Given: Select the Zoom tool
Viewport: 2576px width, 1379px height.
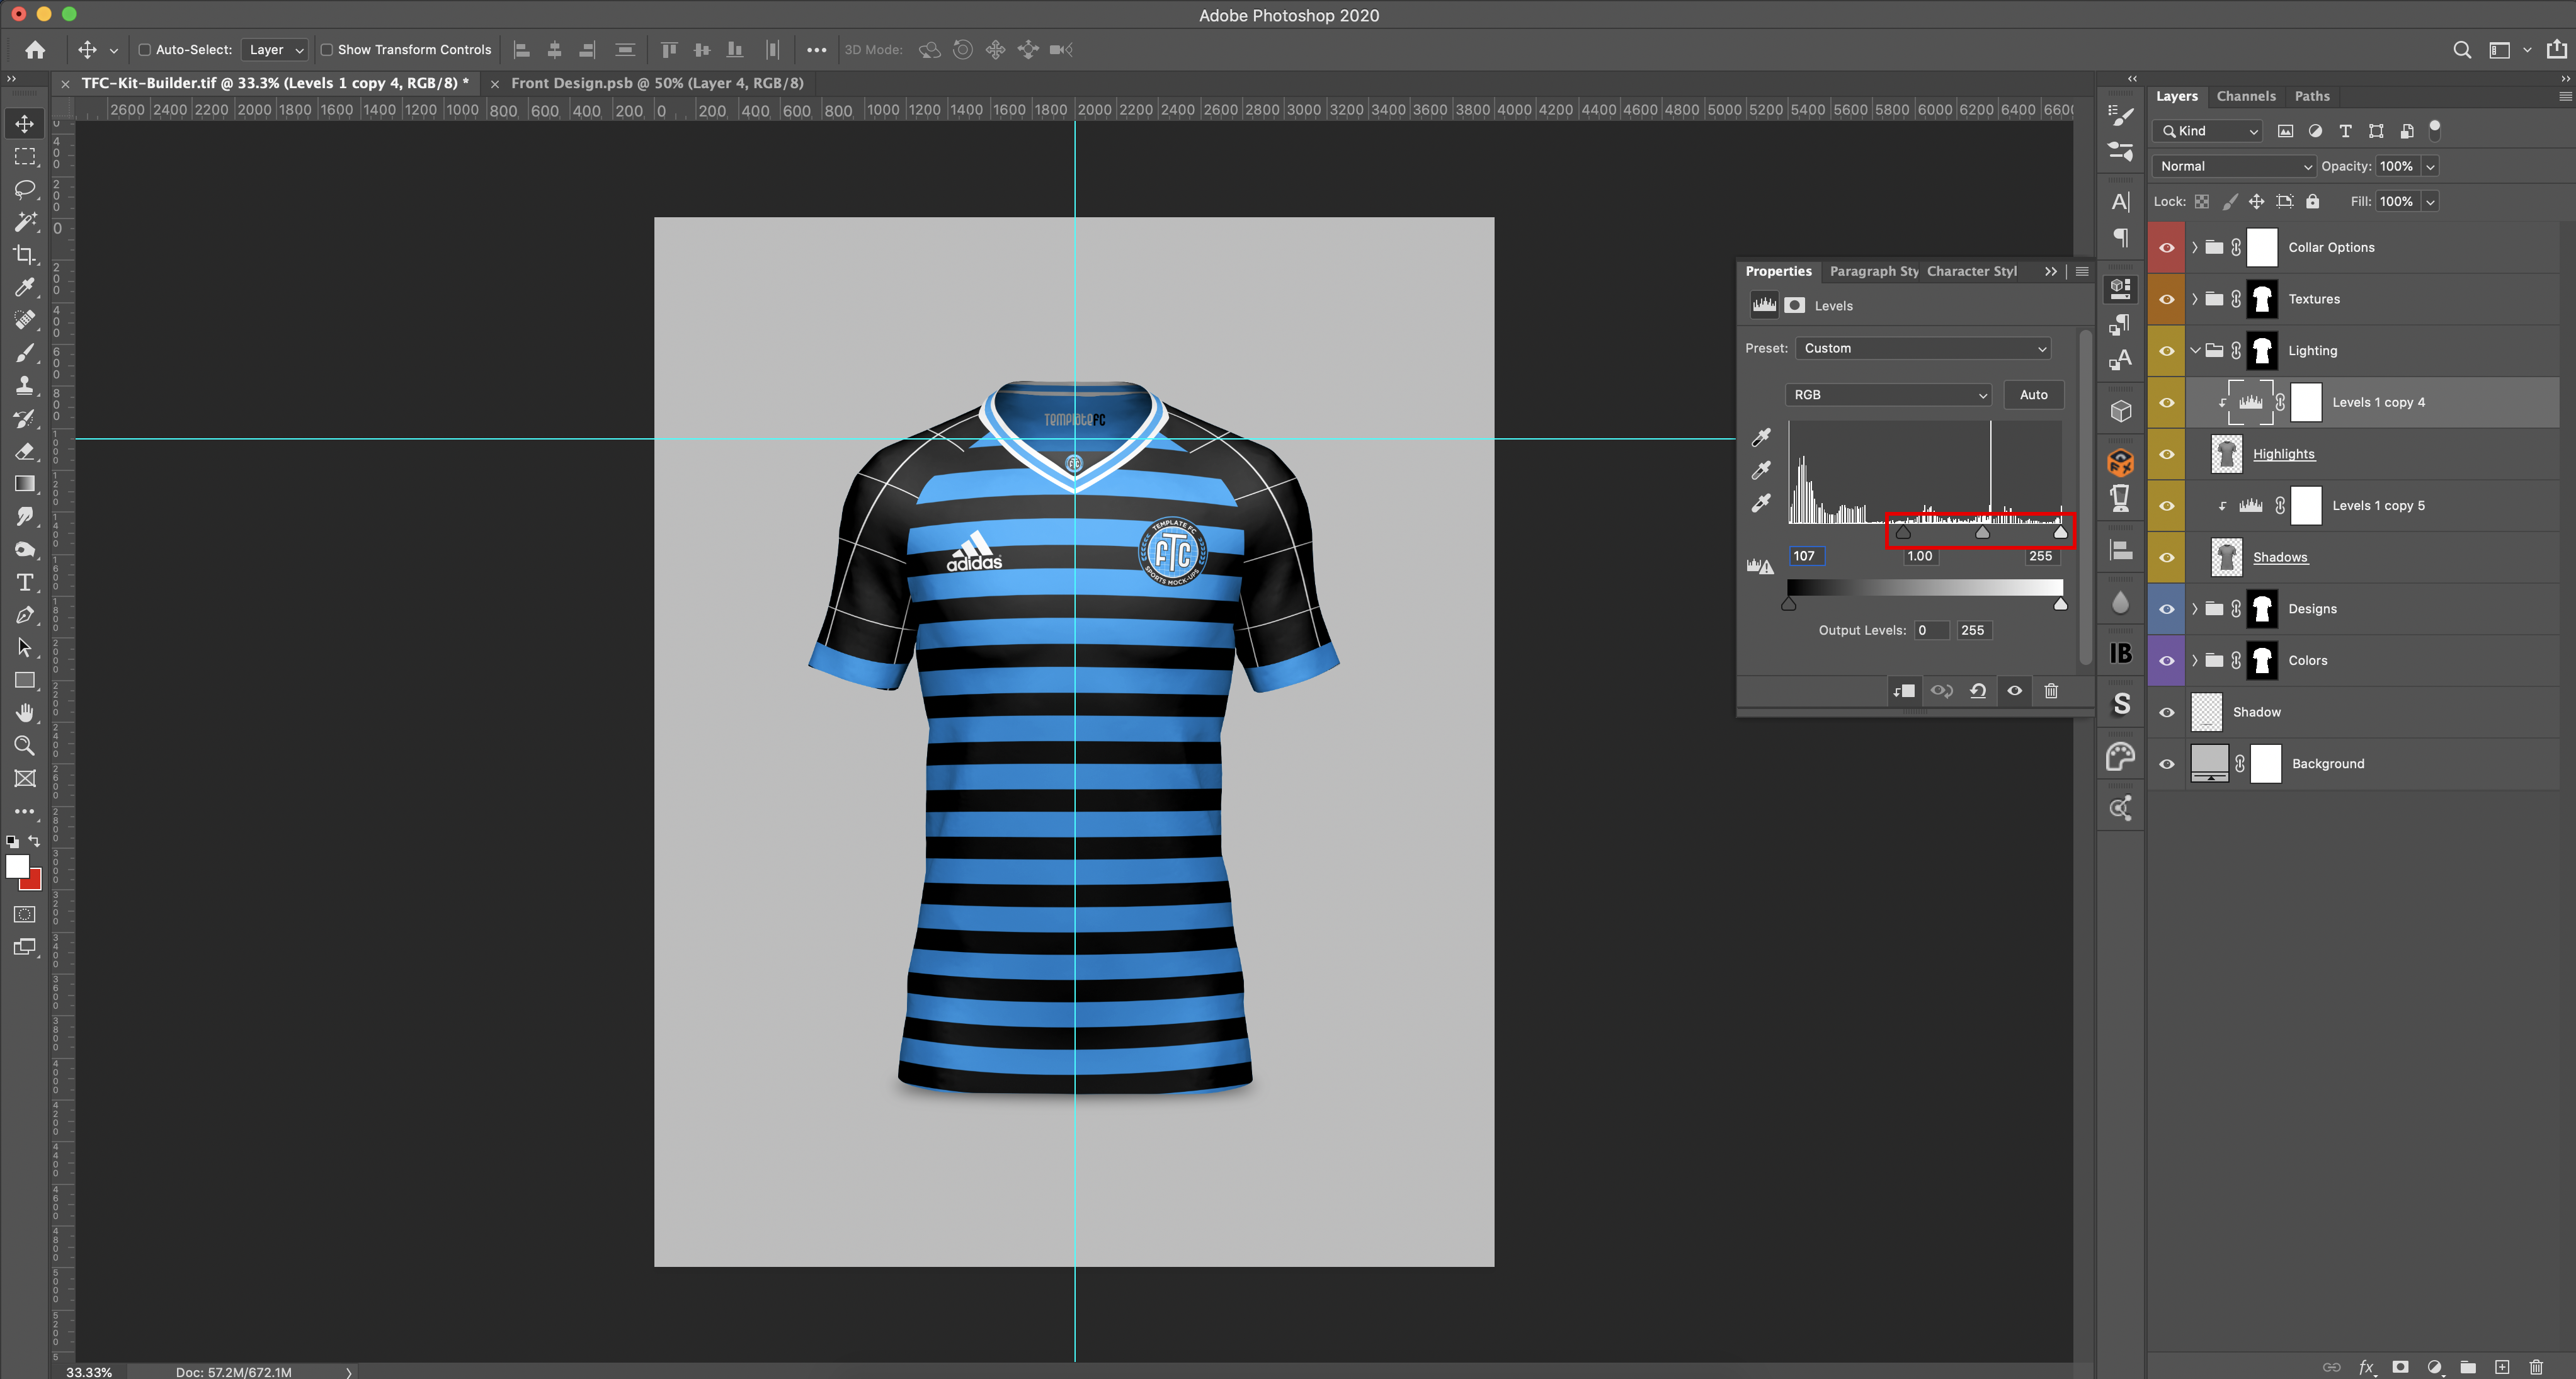Looking at the screenshot, I should pyautogui.click(x=25, y=745).
